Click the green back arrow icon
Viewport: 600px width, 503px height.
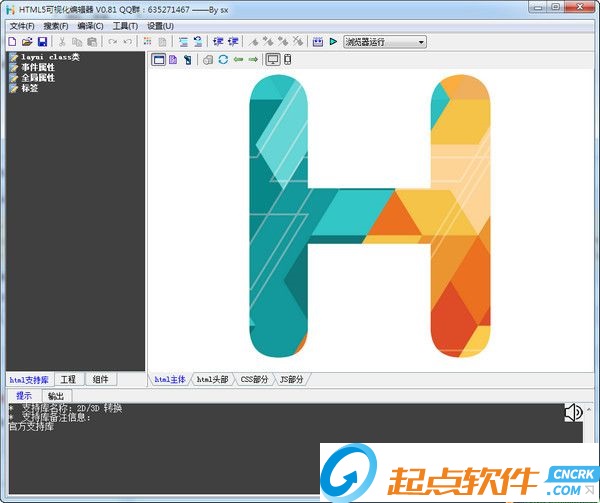coord(238,60)
